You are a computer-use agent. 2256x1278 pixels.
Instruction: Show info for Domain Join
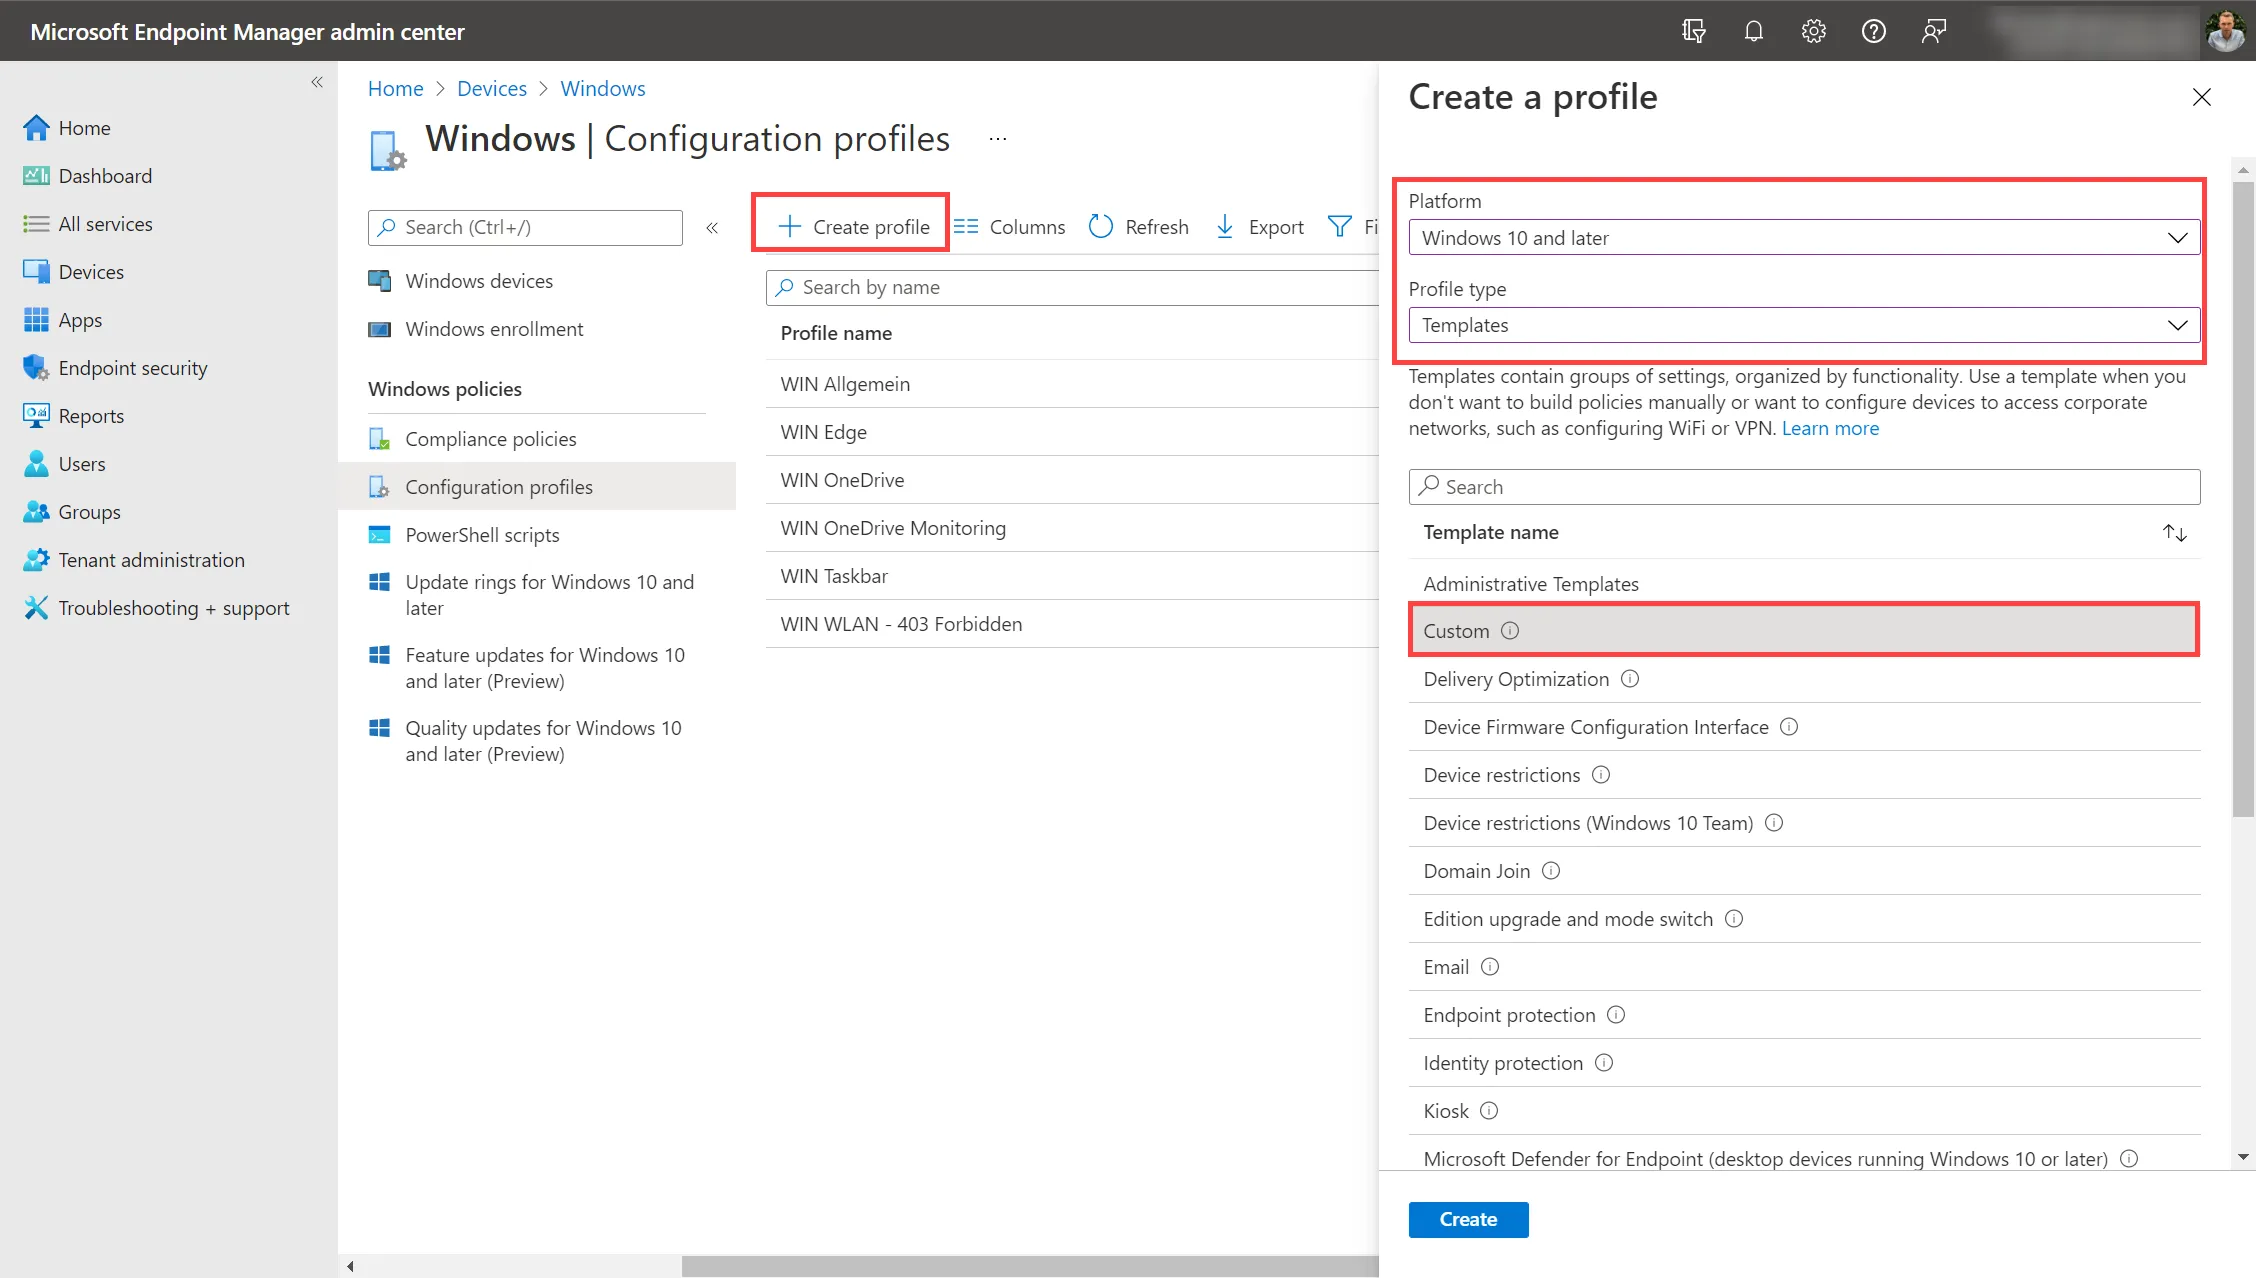pos(1551,871)
